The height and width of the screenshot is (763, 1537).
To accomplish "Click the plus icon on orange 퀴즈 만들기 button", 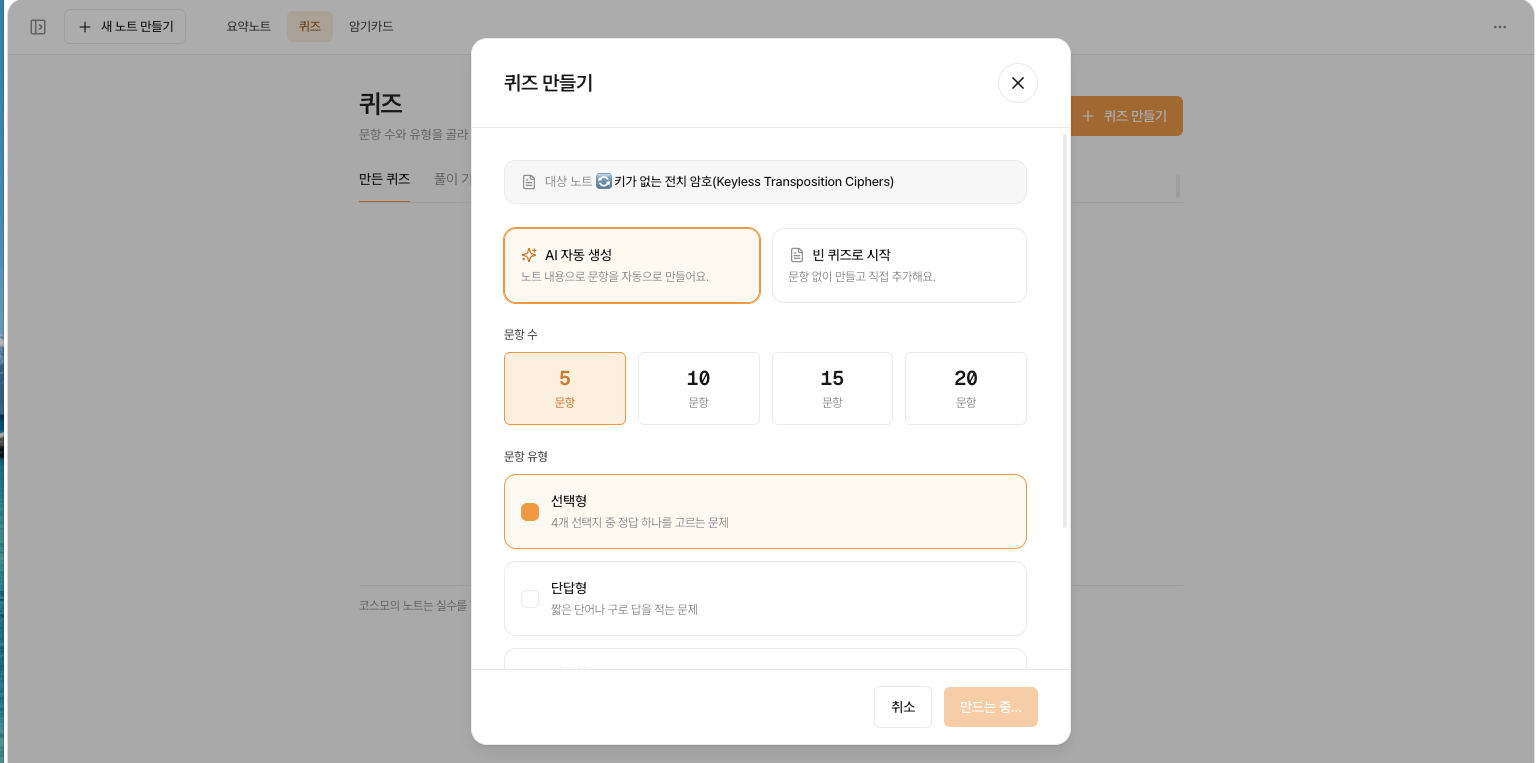I will [1088, 116].
